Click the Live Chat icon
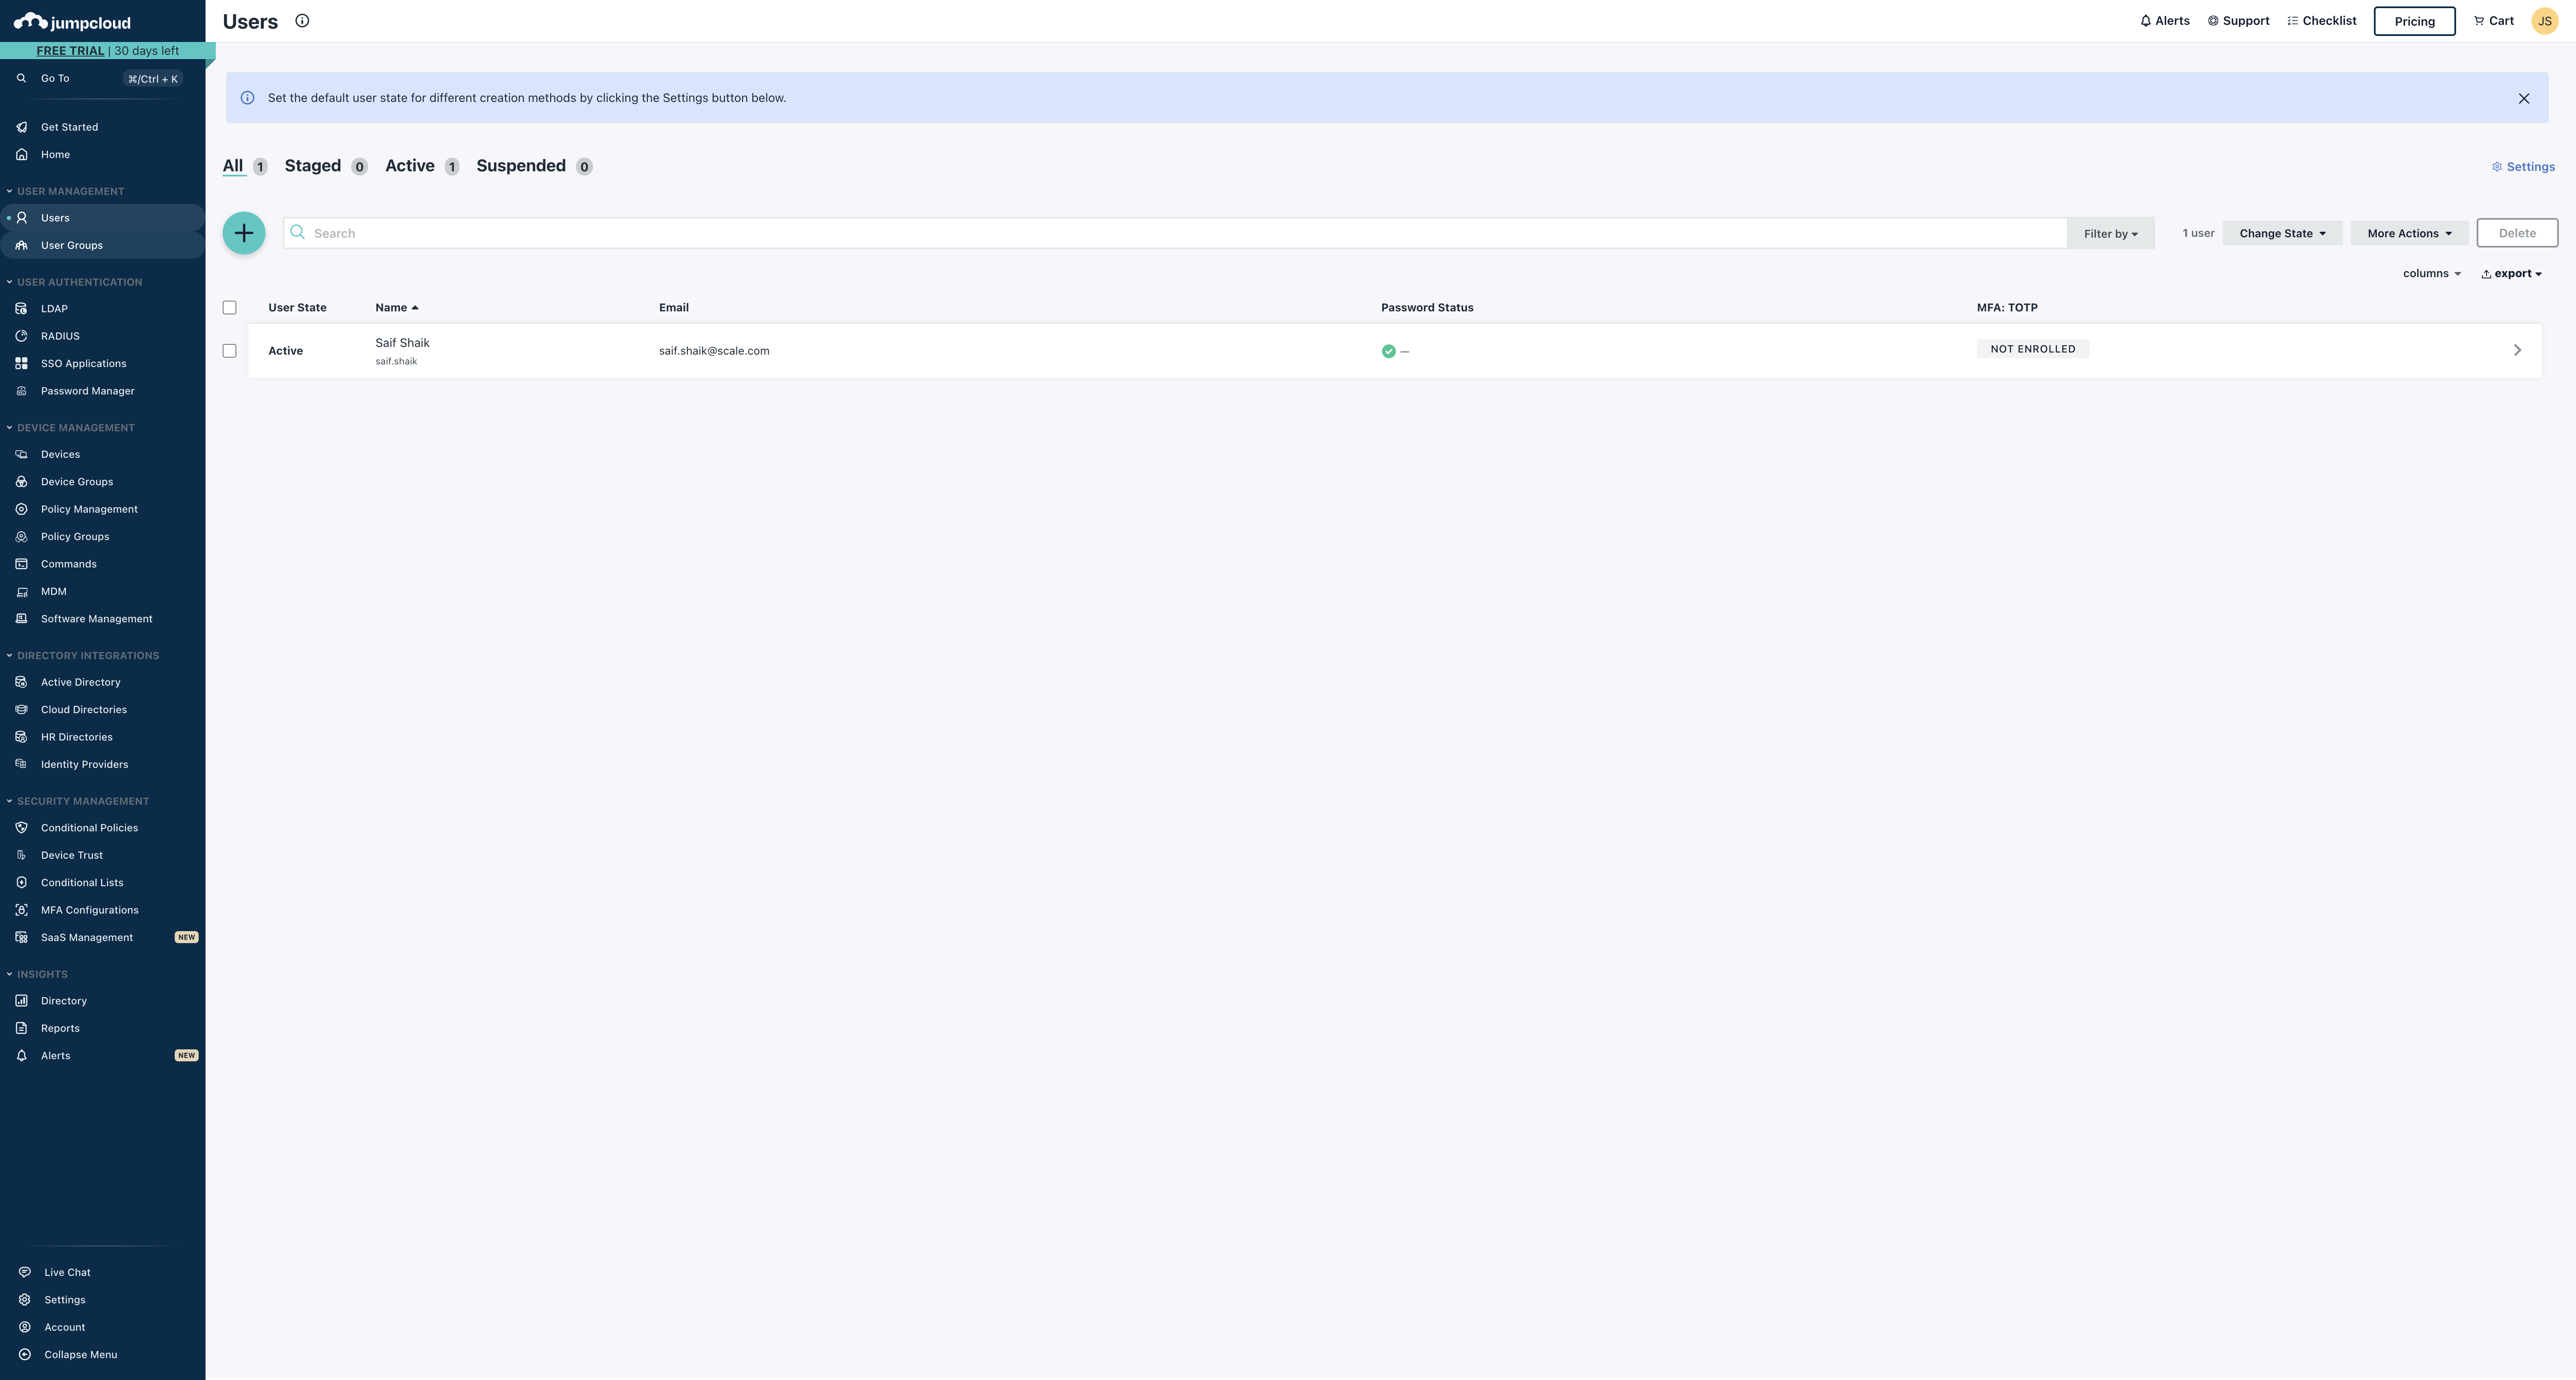 point(25,1272)
